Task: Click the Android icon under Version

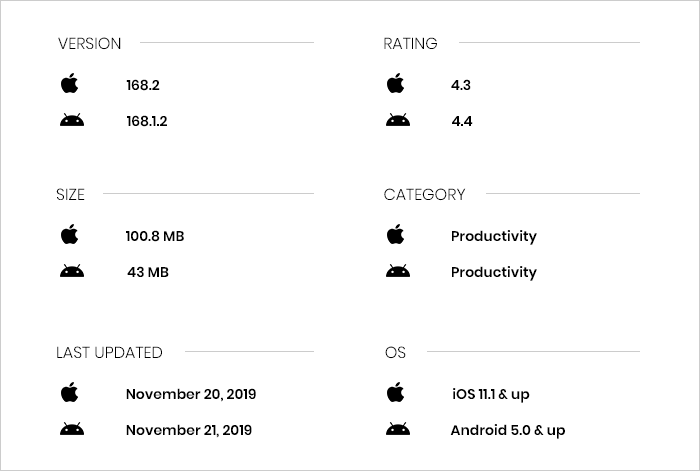Action: click(71, 121)
